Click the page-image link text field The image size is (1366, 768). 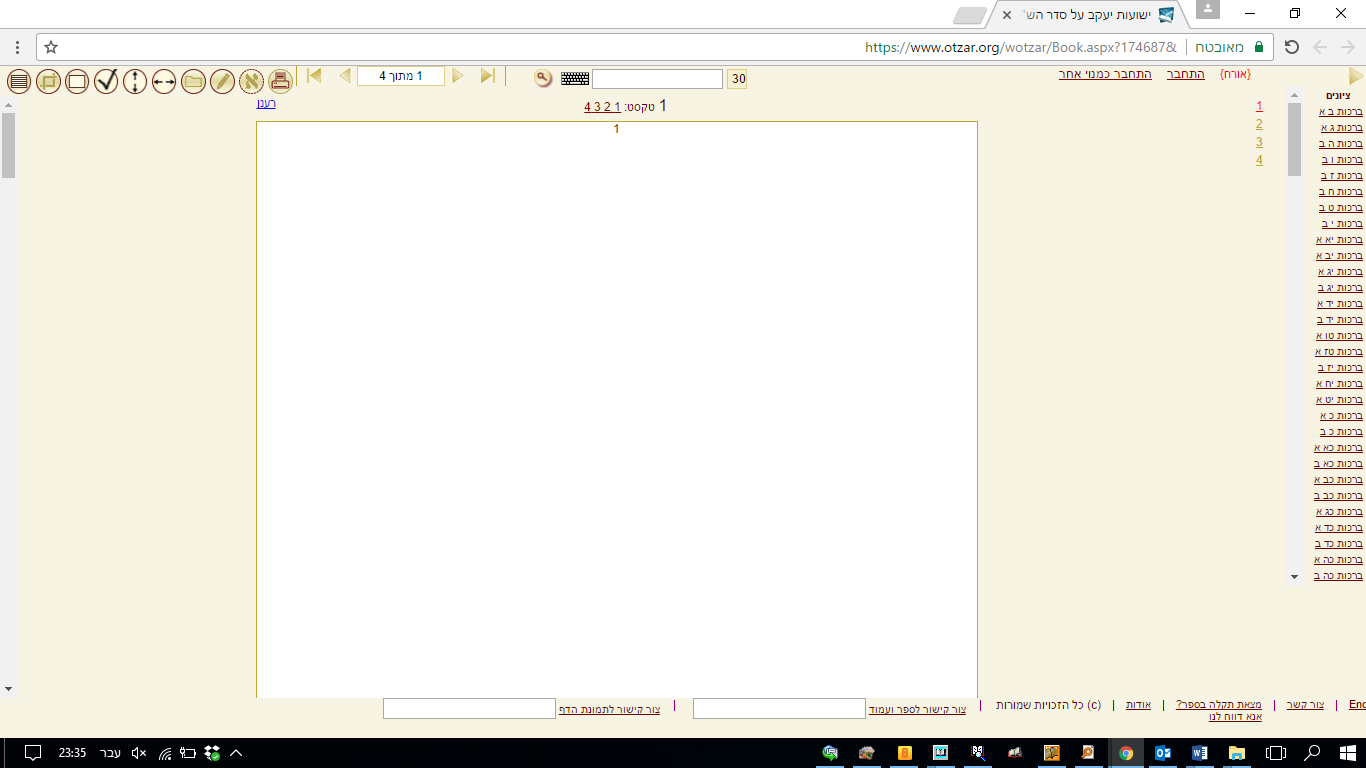coord(469,708)
